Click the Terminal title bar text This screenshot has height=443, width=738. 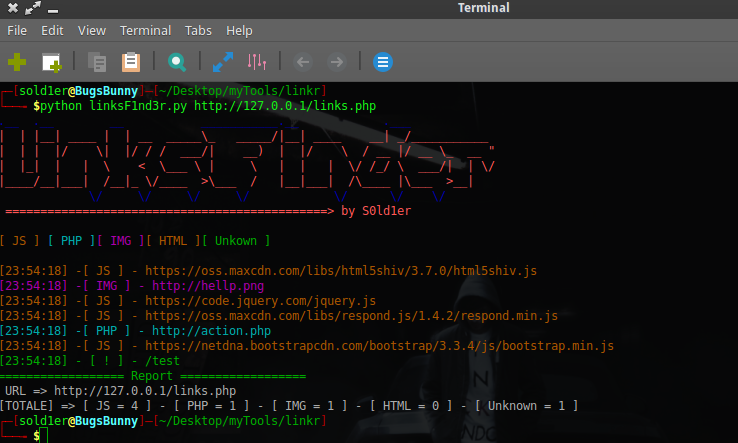pos(484,8)
